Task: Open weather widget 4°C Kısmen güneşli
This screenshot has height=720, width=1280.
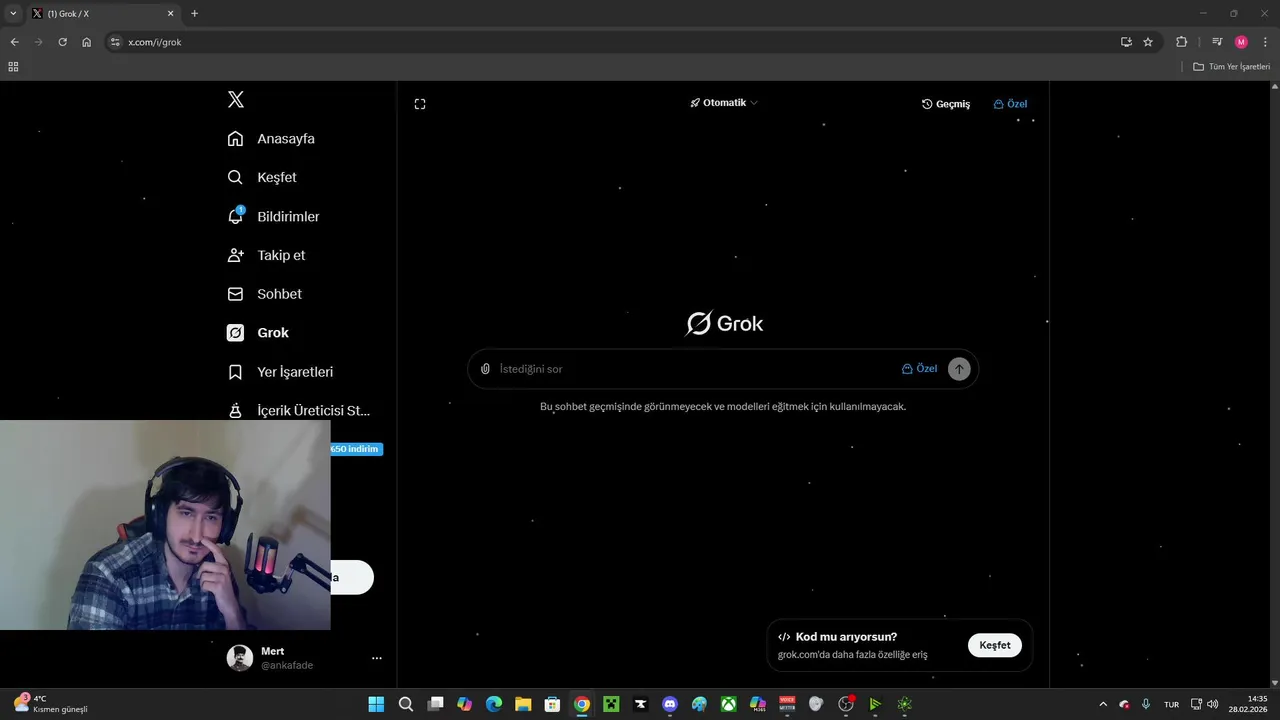Action: click(52, 704)
